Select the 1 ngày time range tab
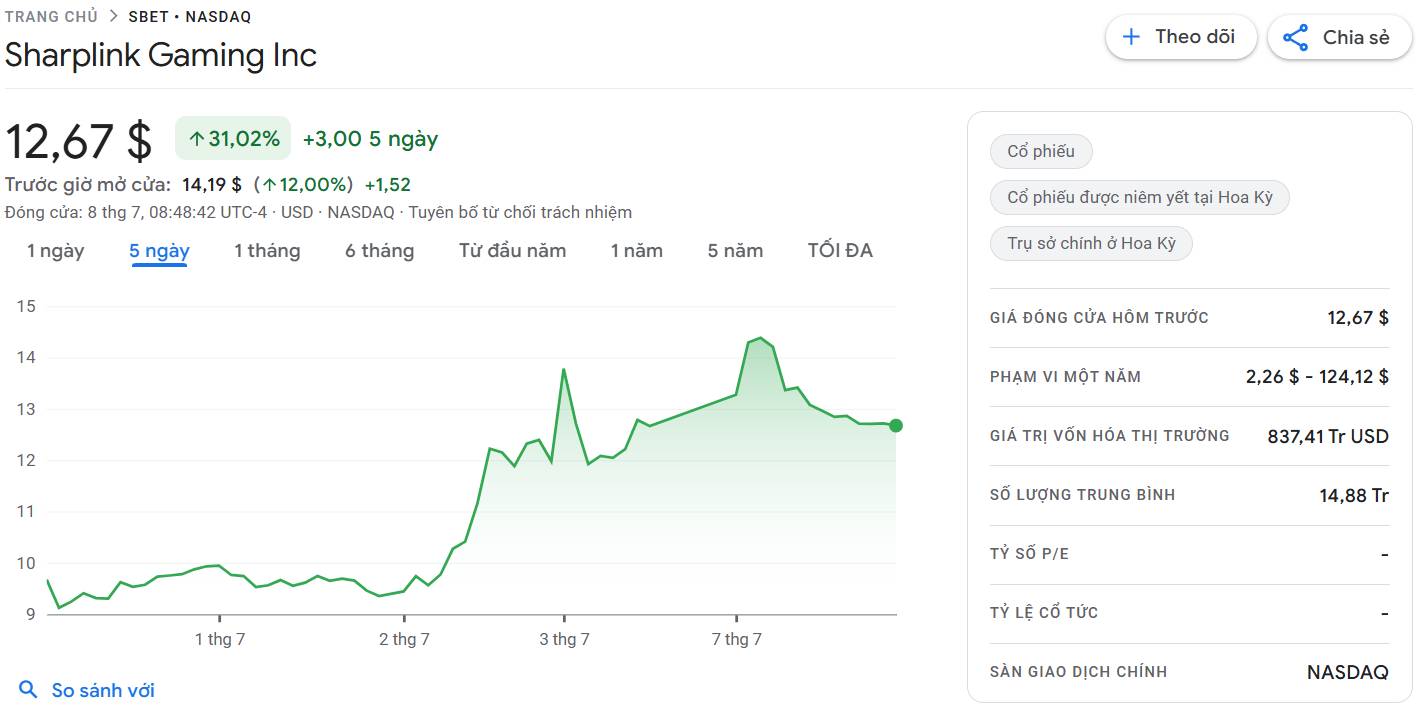The height and width of the screenshot is (708, 1416). click(x=56, y=251)
